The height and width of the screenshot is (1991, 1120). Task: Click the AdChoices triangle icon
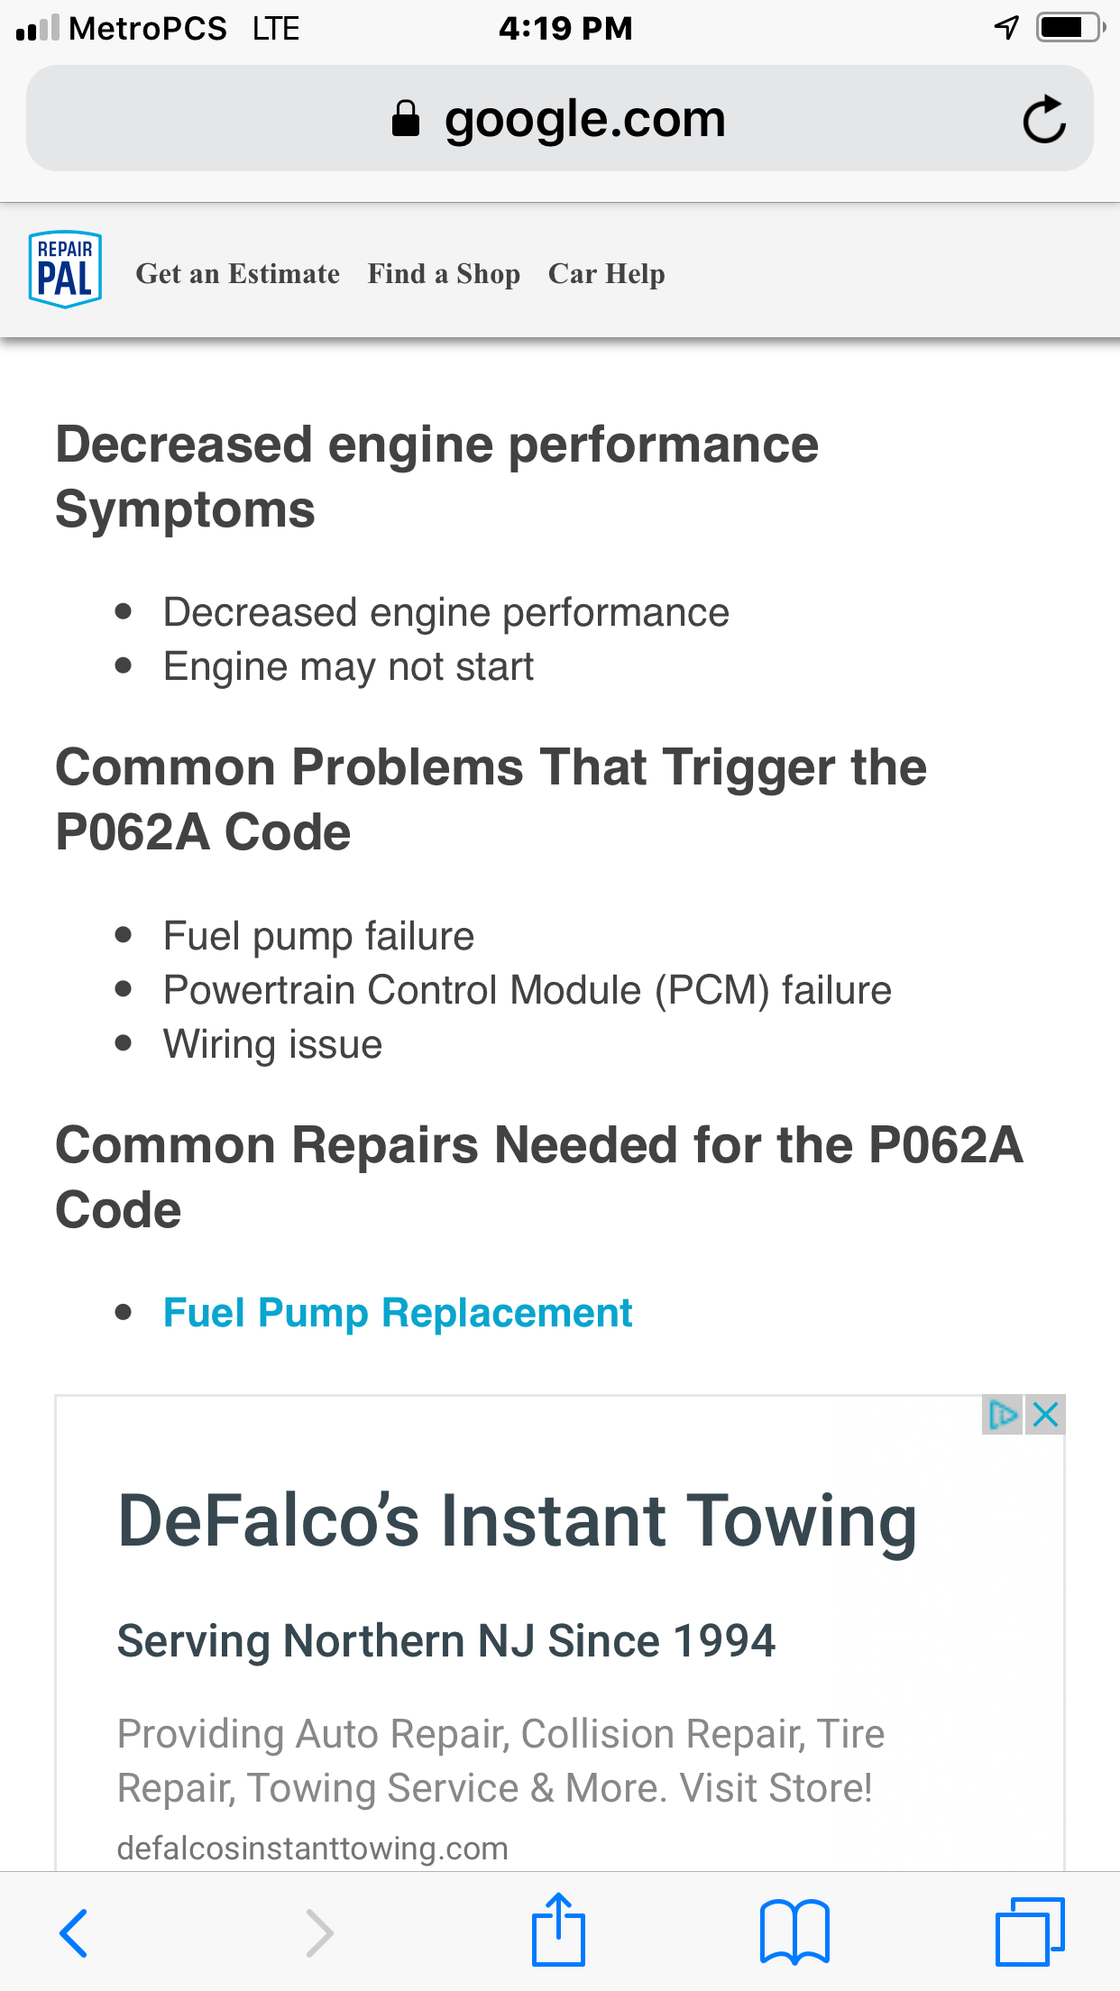pyautogui.click(x=1002, y=1415)
